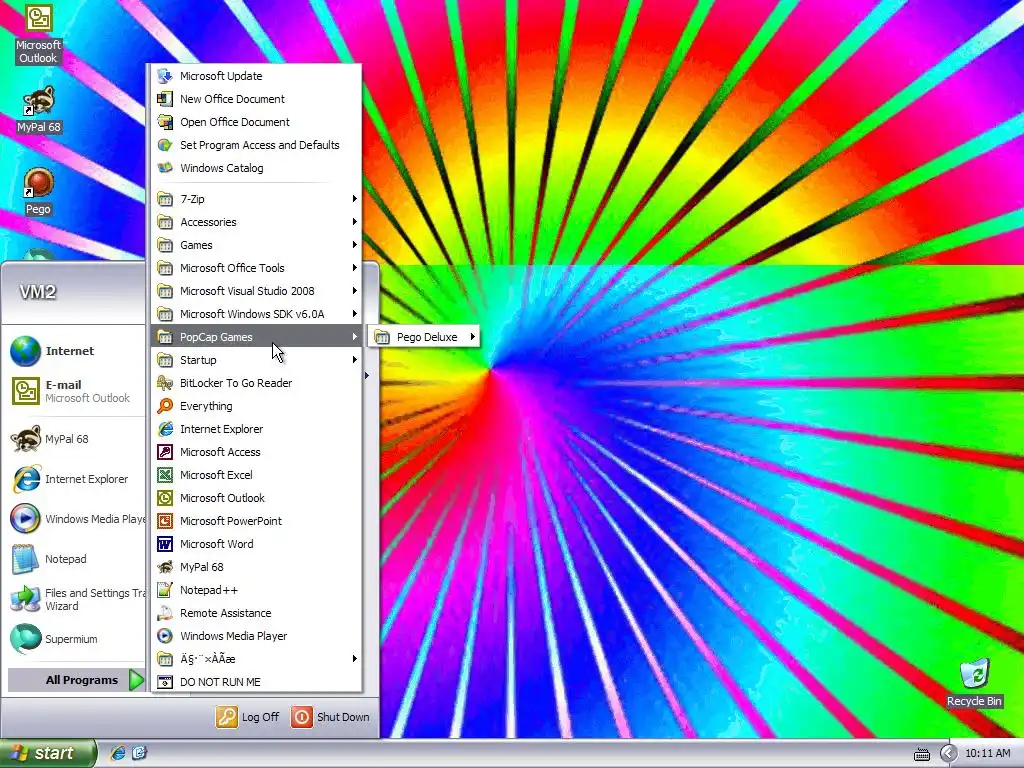The image size is (1024, 768).
Task: Open the Open Office Document entry
Action: click(255, 122)
